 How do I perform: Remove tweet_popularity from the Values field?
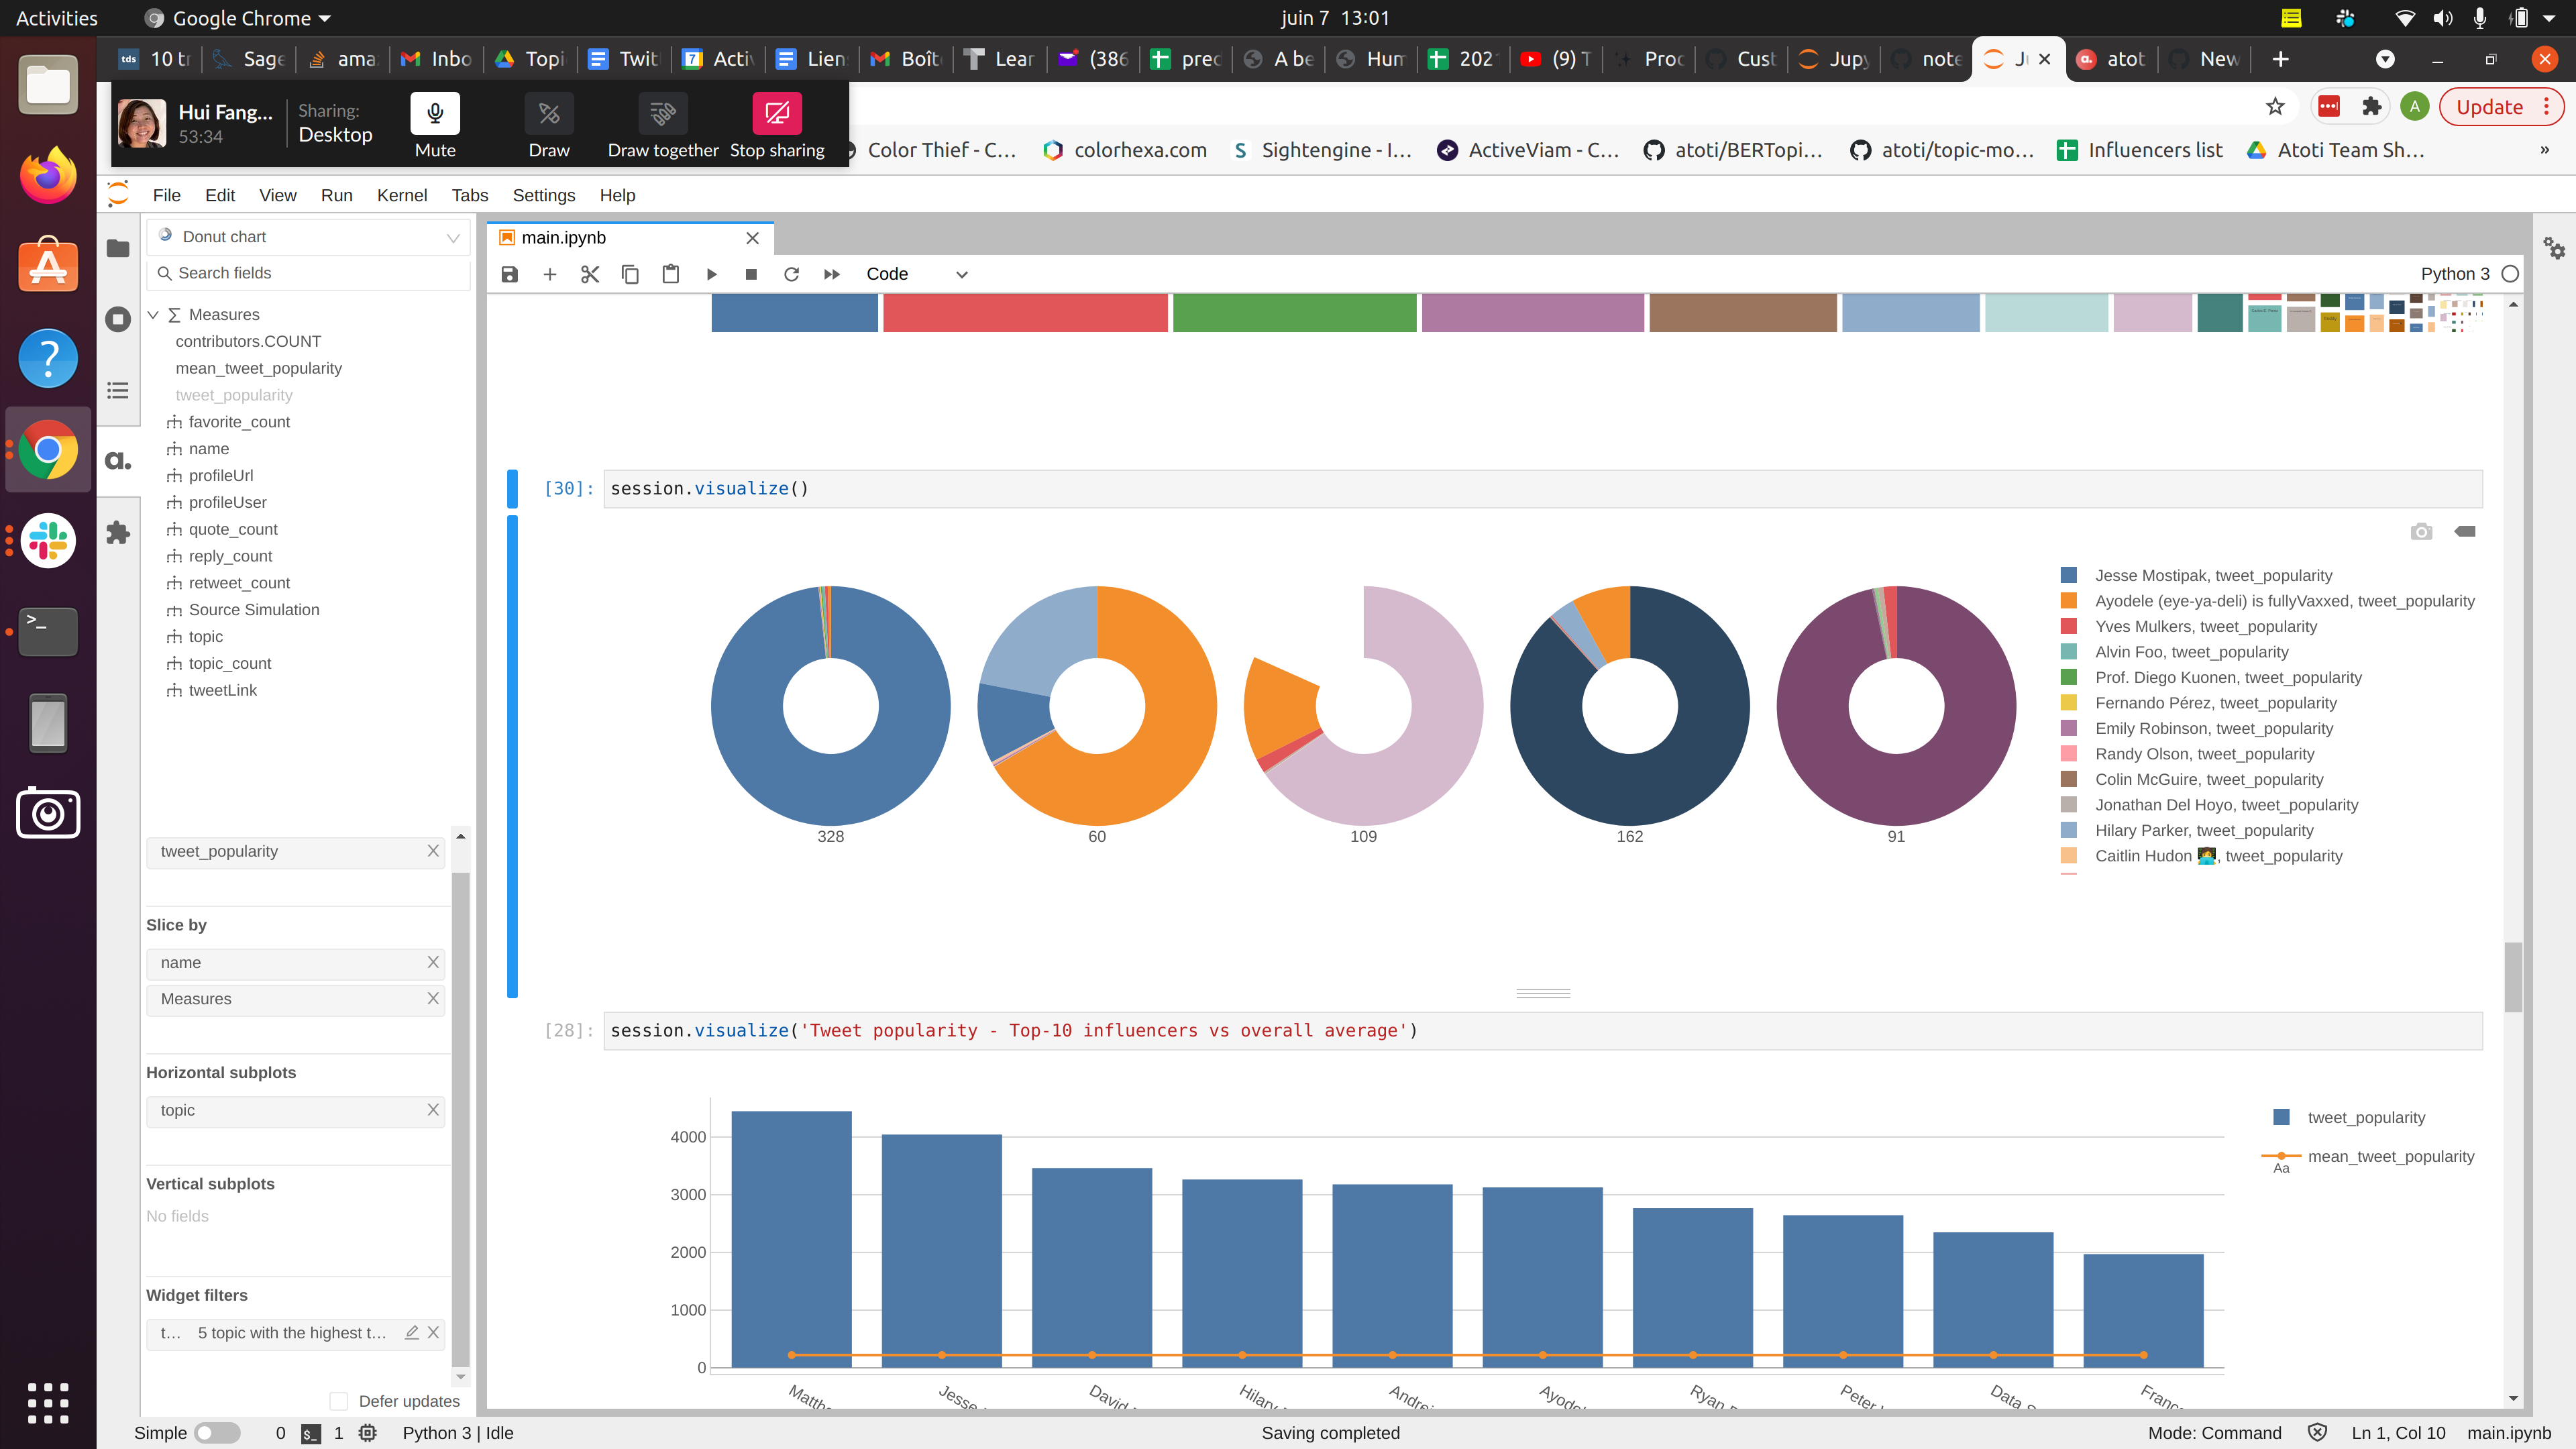tap(433, 851)
